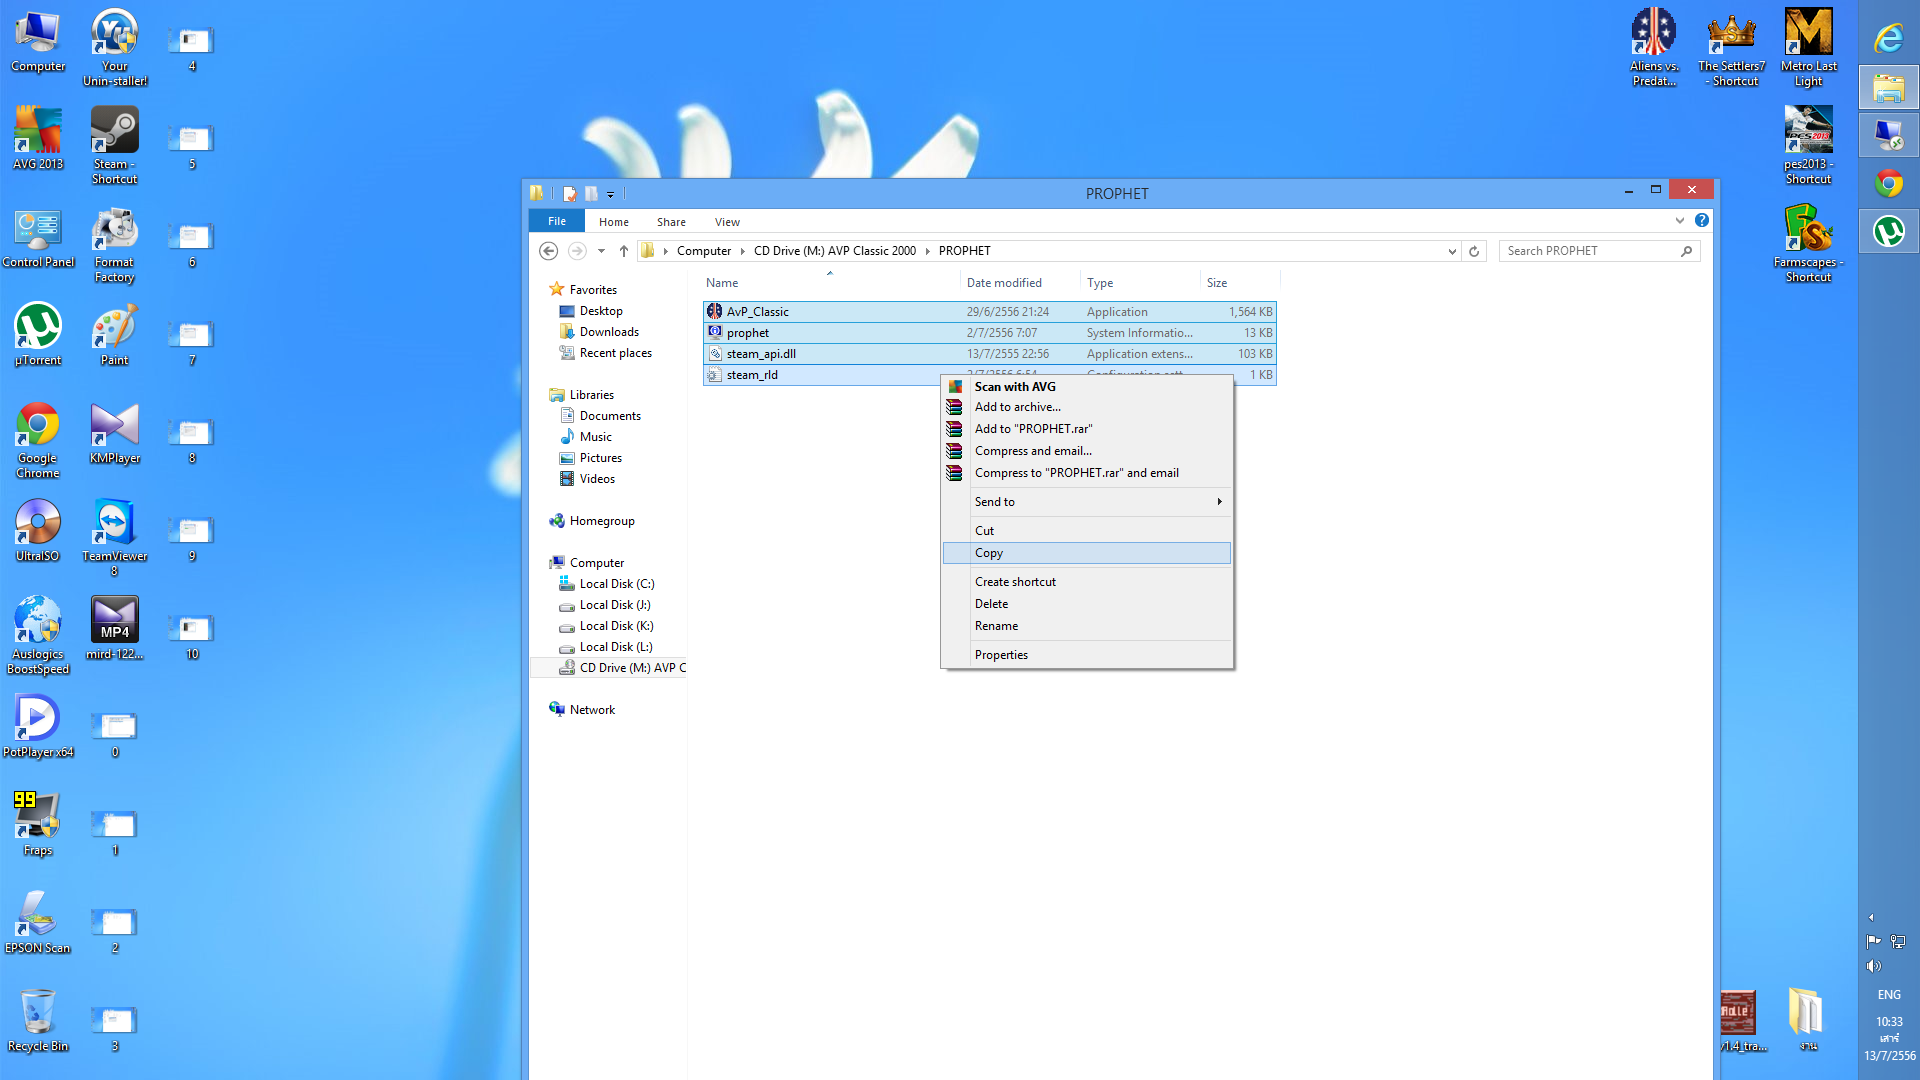Click the blue File tab button
This screenshot has width=1920, height=1080.
coord(557,221)
